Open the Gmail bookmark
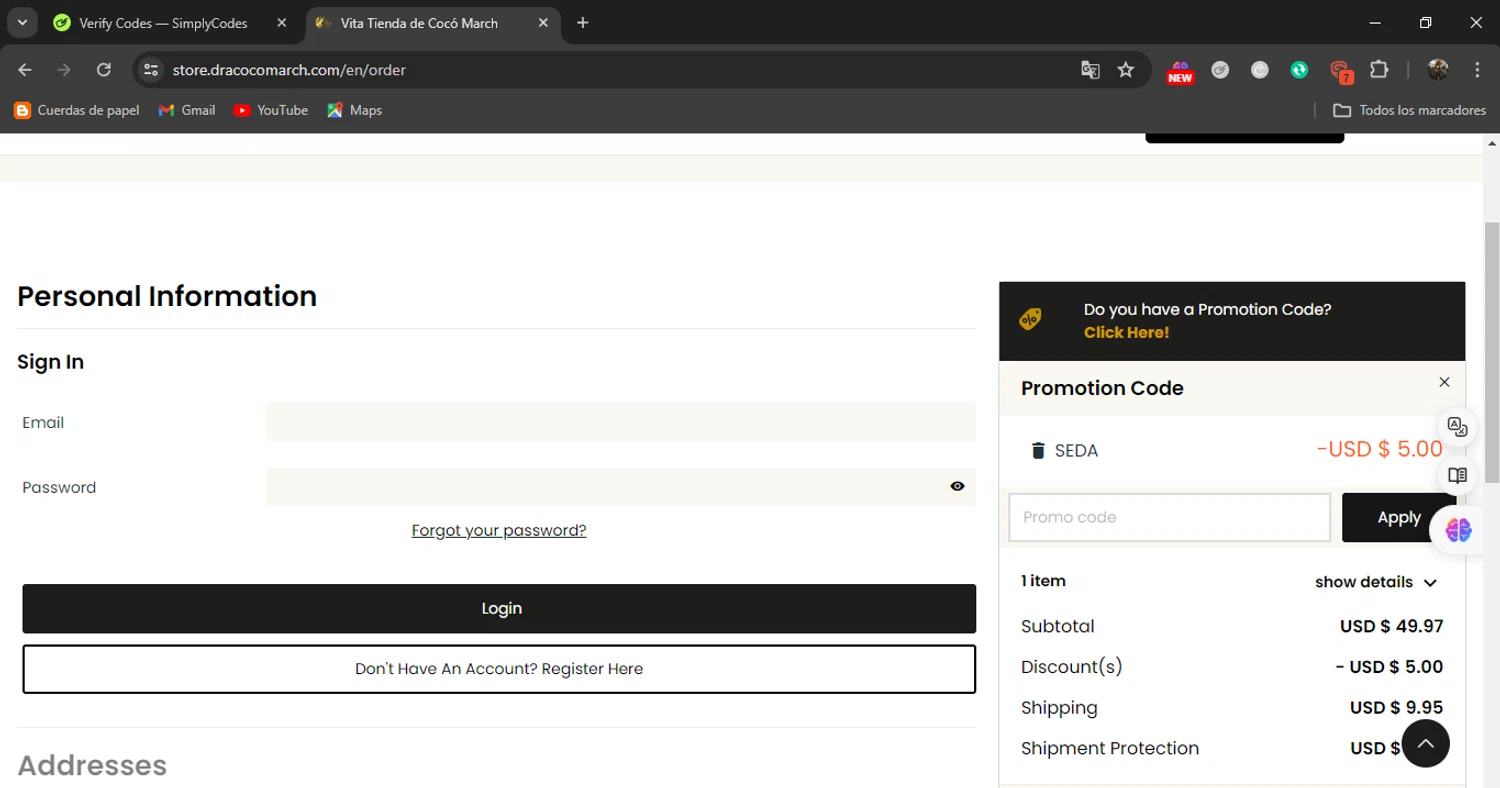Screen dimensions: 1500x788 click(187, 110)
